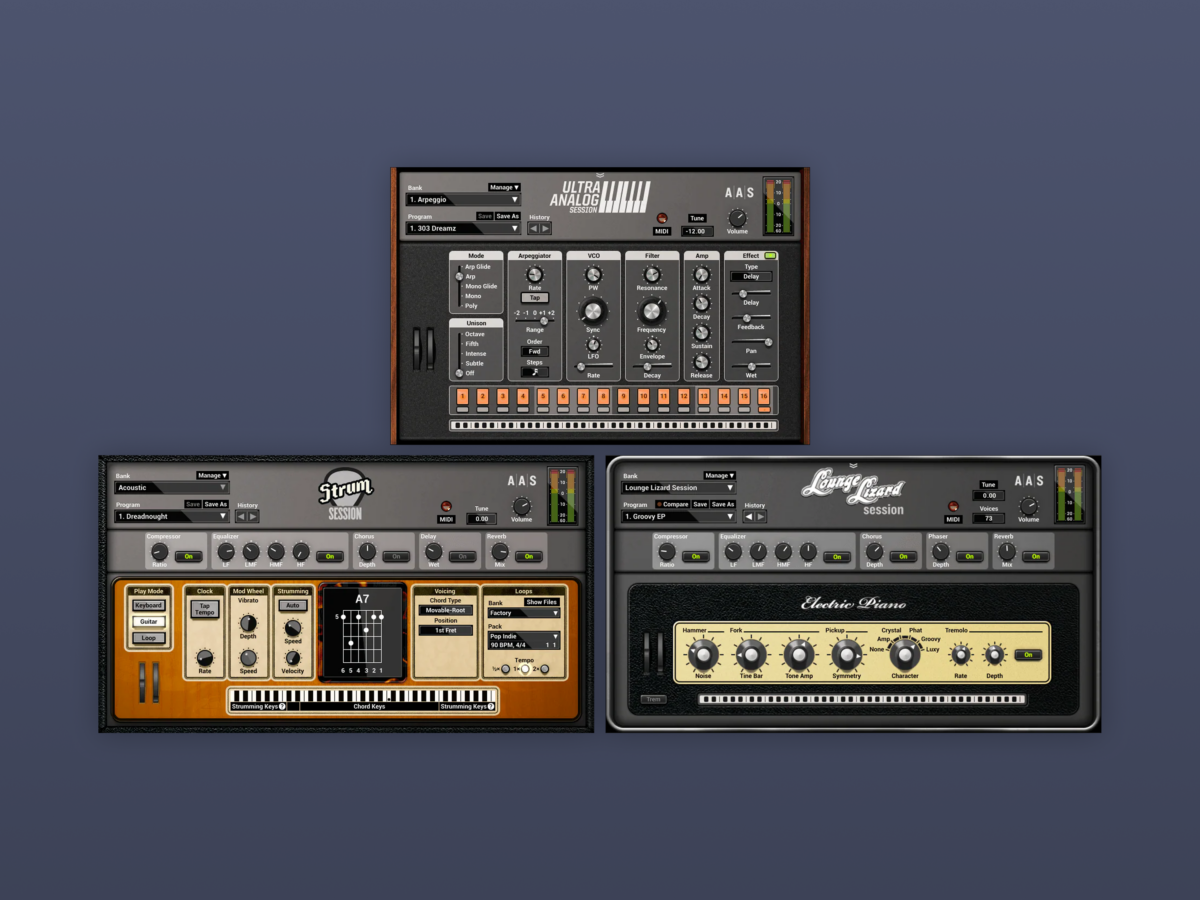Click Ultra Analog collapse chevron above logo

click(x=600, y=175)
